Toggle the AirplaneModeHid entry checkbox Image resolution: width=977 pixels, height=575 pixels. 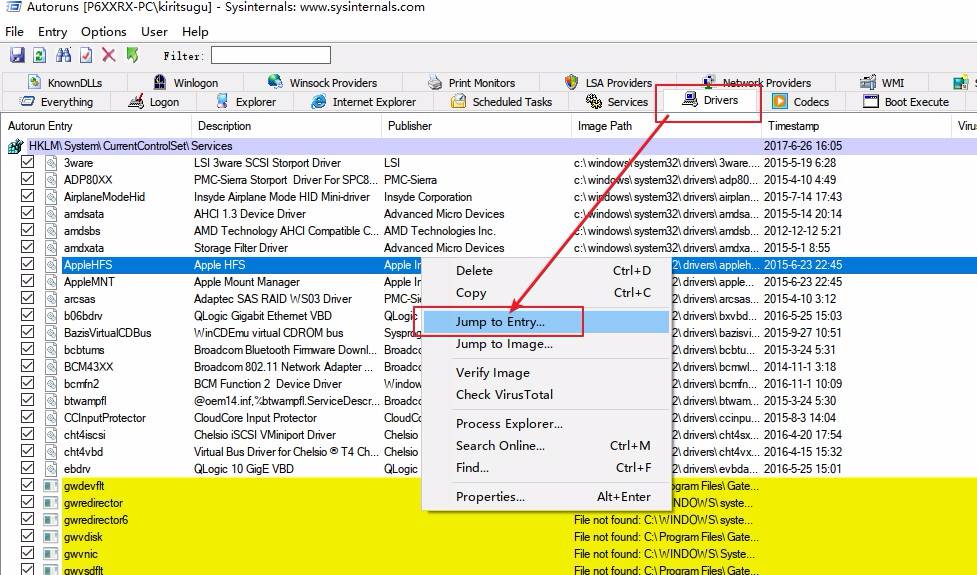tap(27, 196)
